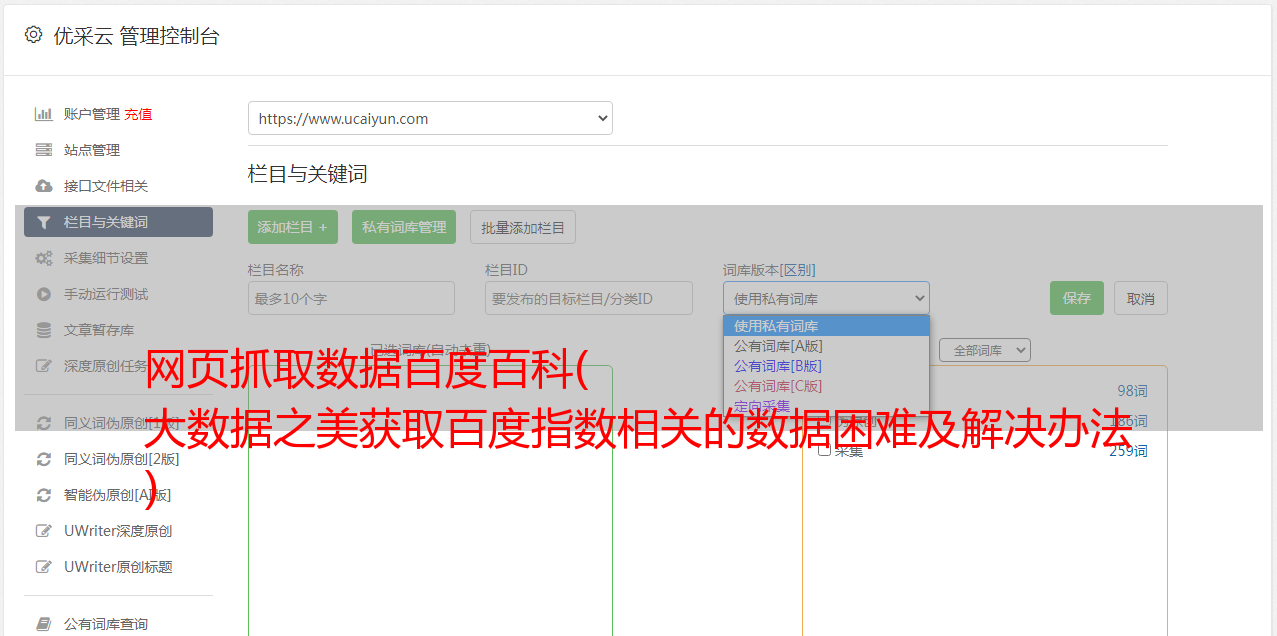Click the 栏目与关键词 page heading
The width and height of the screenshot is (1277, 636).
click(x=308, y=174)
